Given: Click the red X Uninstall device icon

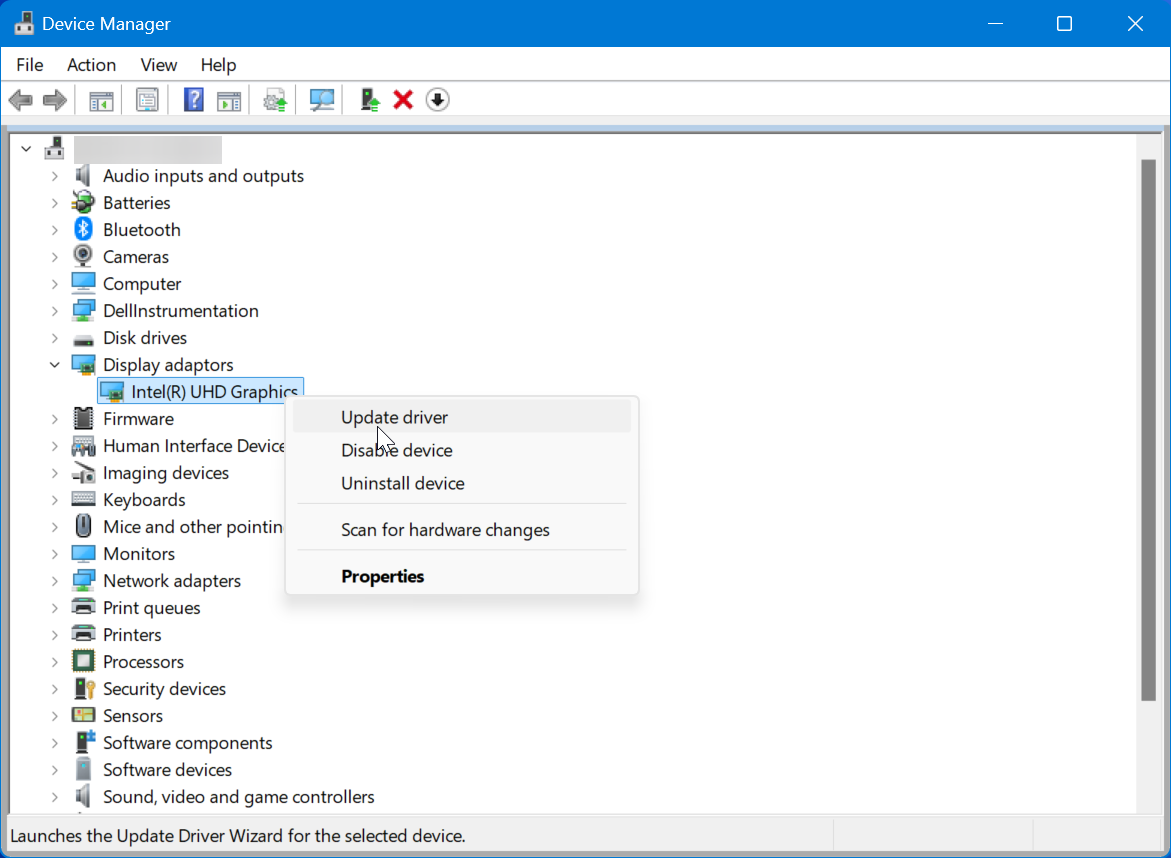Looking at the screenshot, I should [403, 99].
